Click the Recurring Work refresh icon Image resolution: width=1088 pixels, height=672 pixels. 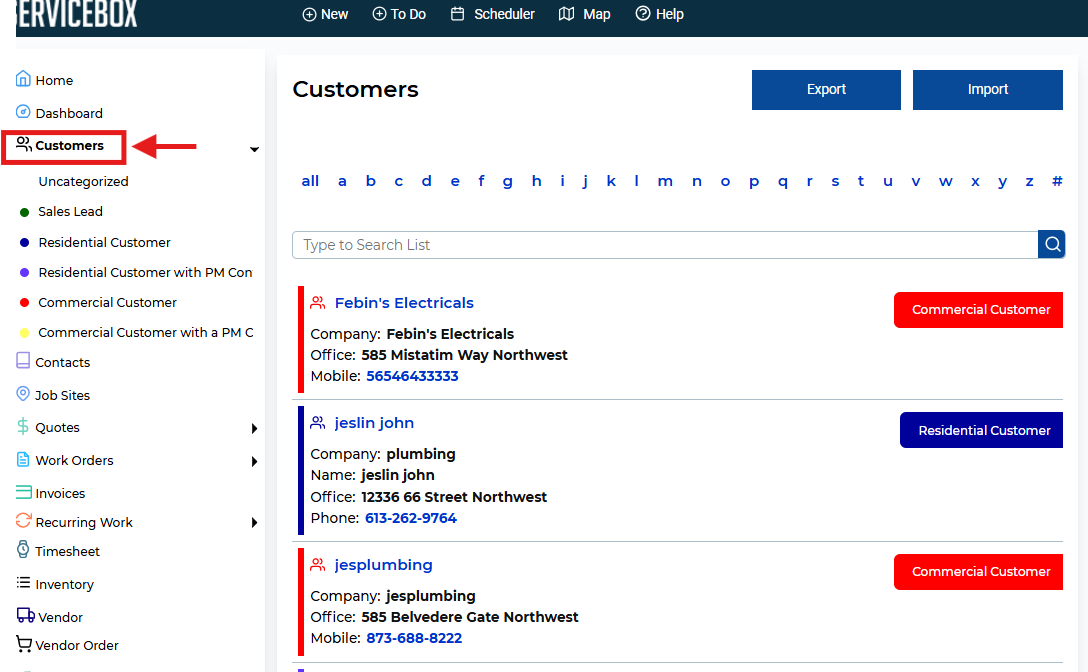pyautogui.click(x=23, y=521)
